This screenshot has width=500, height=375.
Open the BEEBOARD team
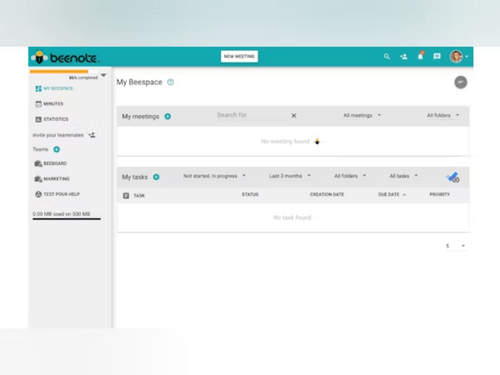55,163
